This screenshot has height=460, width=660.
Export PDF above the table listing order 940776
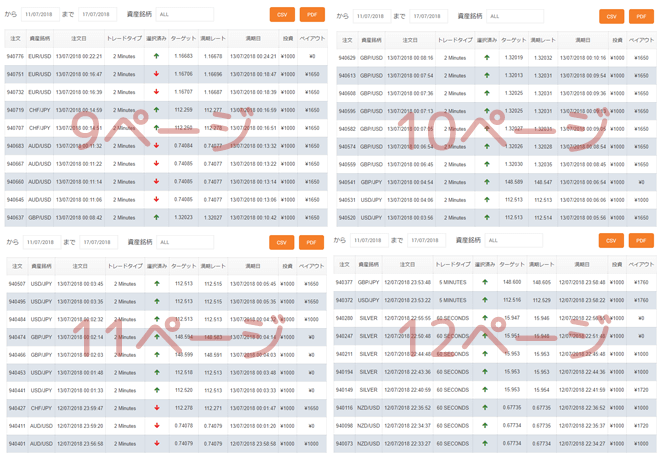click(x=312, y=14)
